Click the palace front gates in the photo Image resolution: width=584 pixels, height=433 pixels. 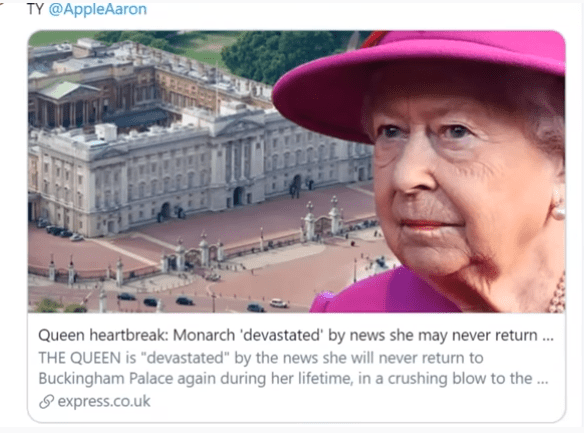tap(323, 222)
